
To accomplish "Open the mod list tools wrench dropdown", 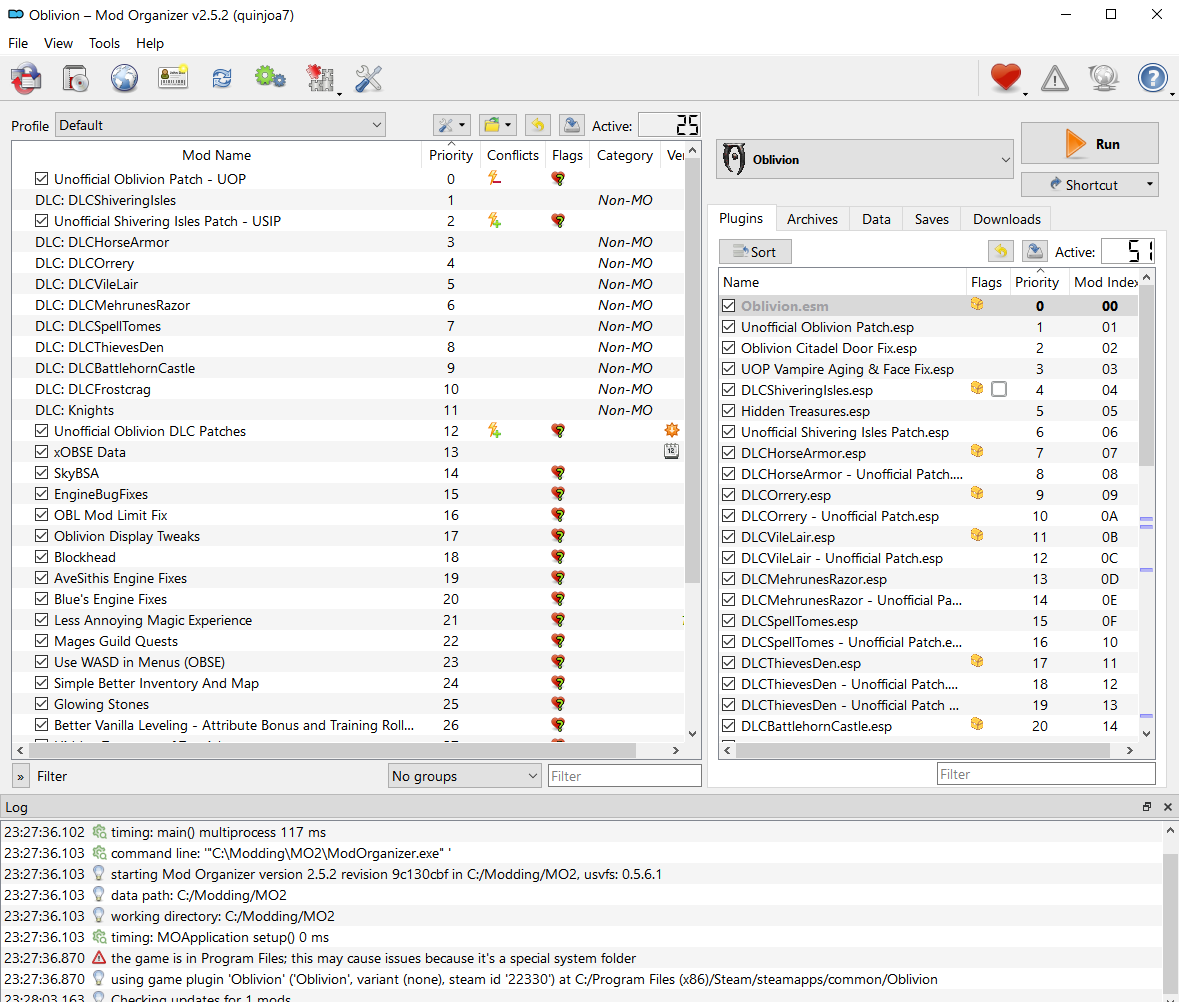I will 452,125.
